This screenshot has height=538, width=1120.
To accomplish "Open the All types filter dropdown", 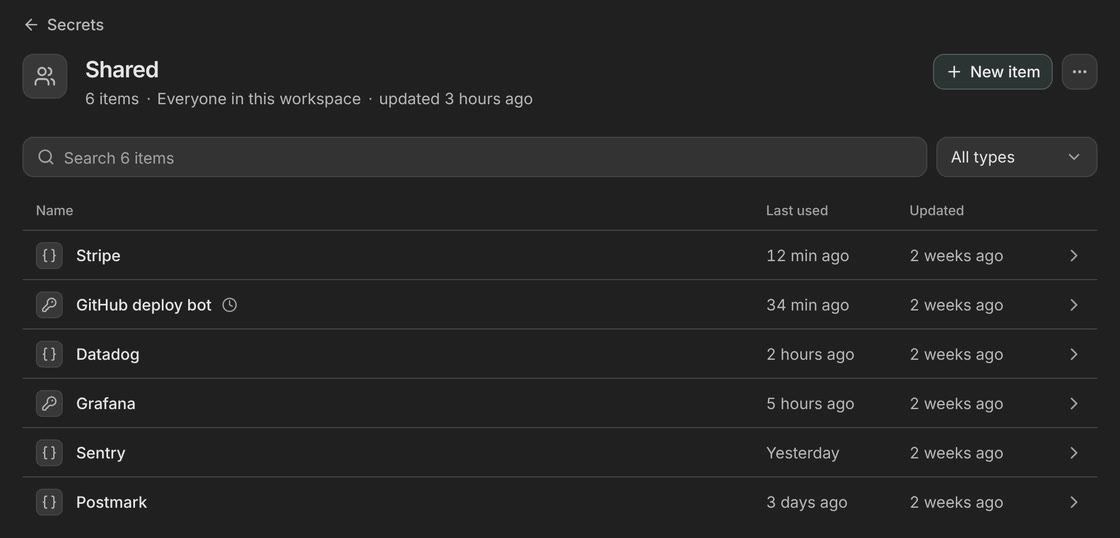I will tap(1016, 157).
